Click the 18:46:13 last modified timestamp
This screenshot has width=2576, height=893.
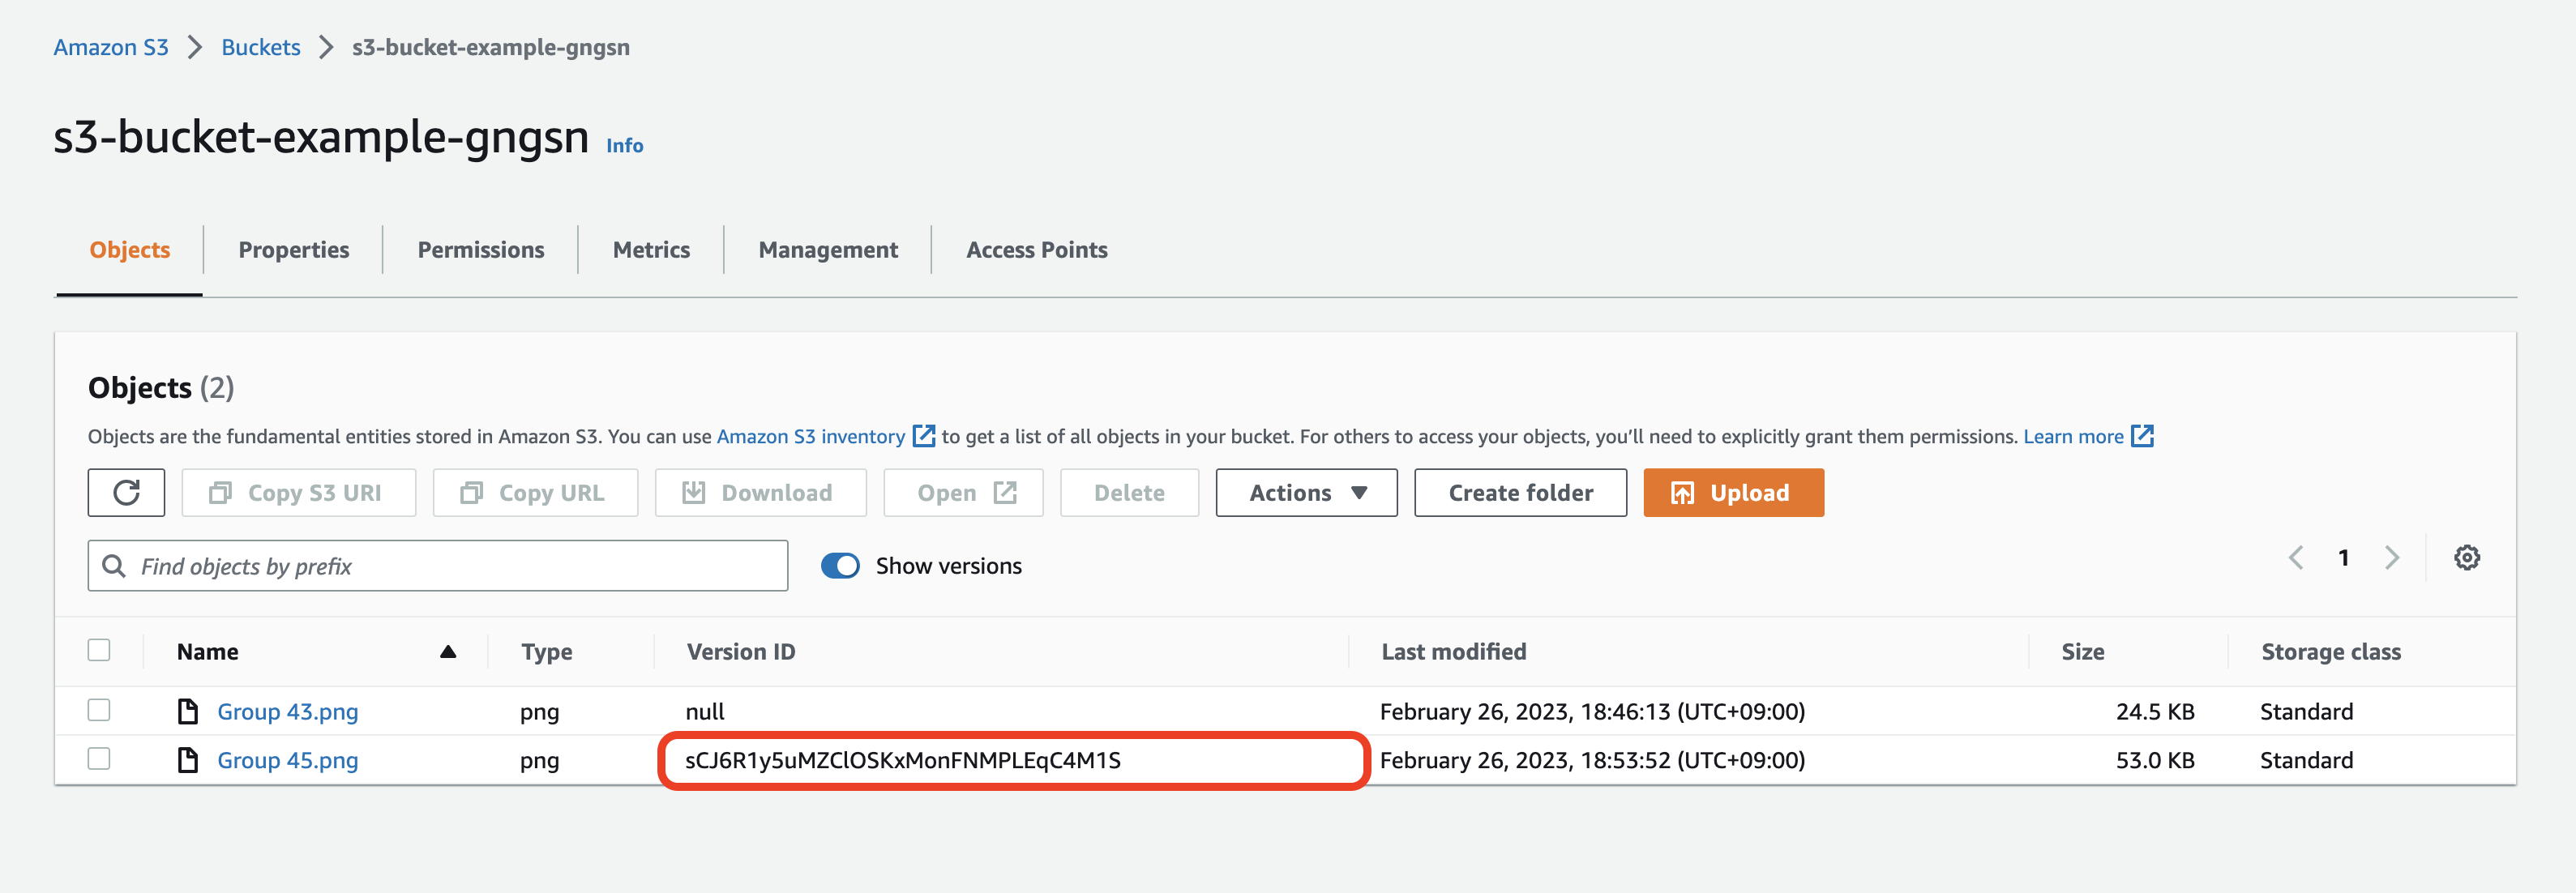[x=1592, y=712]
